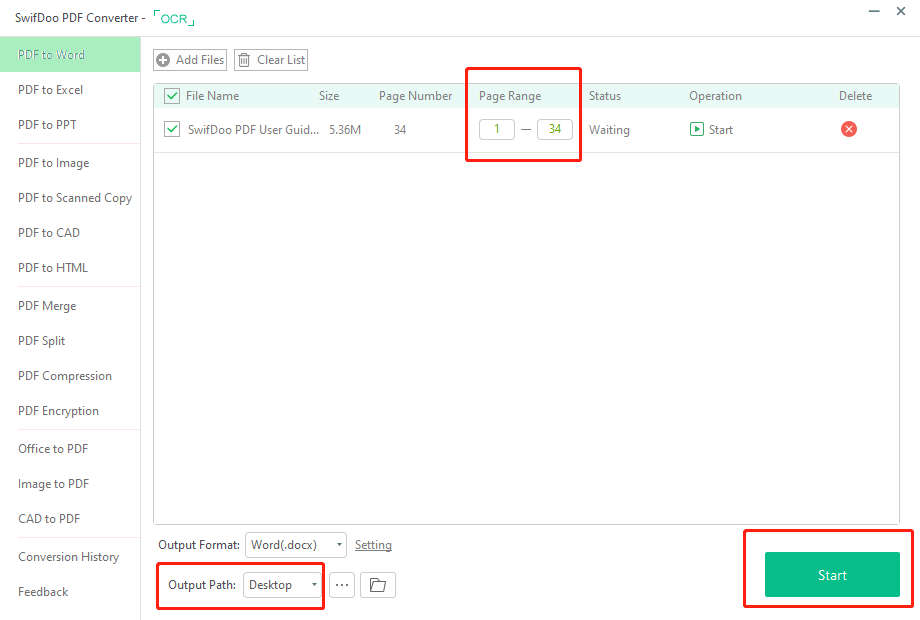Open Conversion History
Viewport: 920px width, 620px height.
point(70,557)
